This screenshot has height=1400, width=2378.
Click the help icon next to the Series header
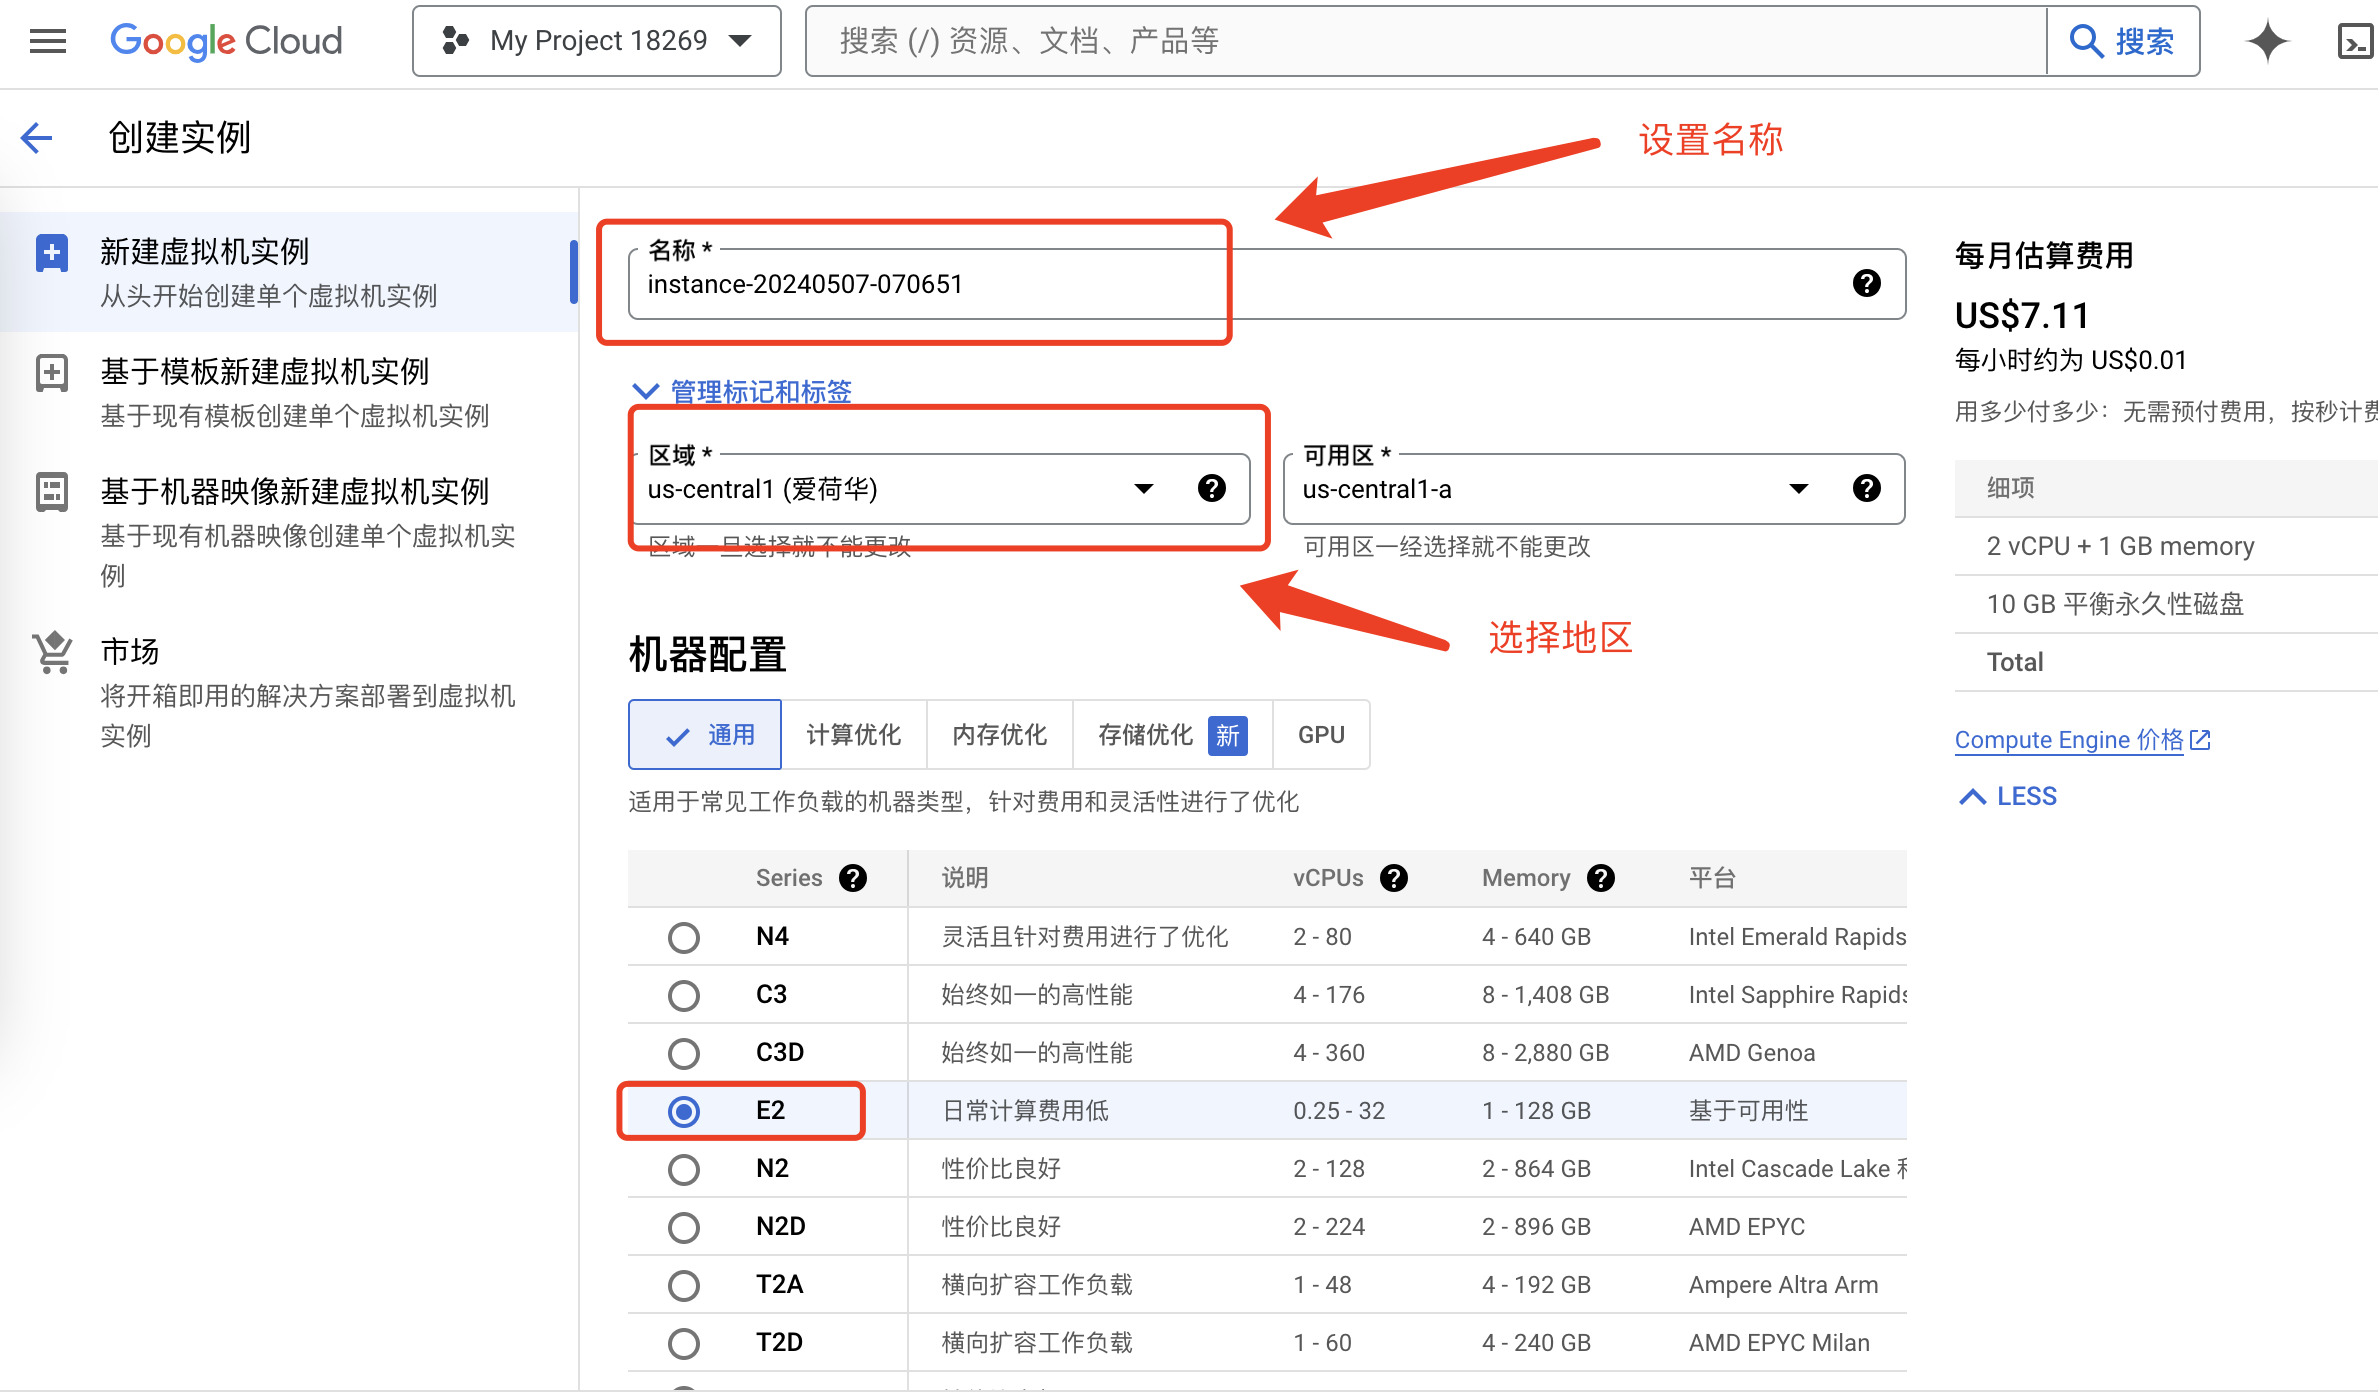pyautogui.click(x=853, y=878)
